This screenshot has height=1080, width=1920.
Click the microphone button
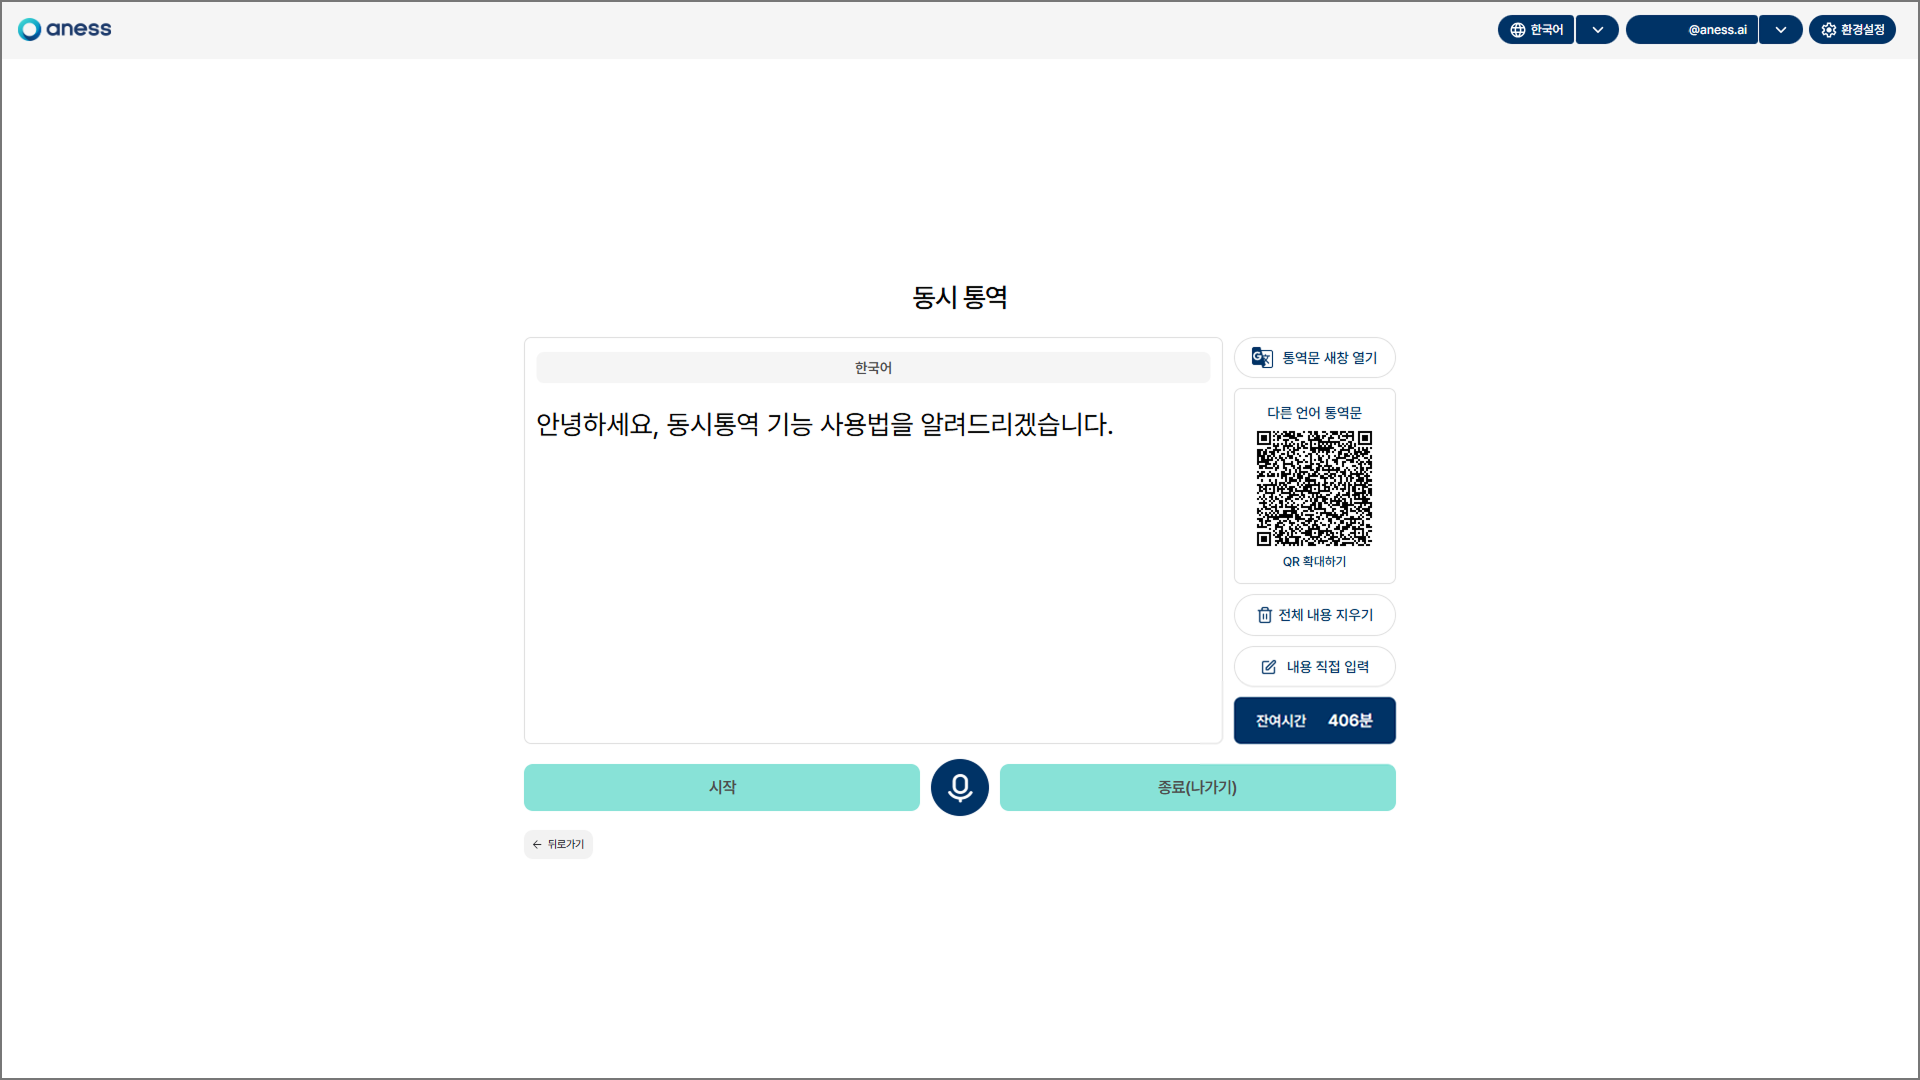[959, 787]
